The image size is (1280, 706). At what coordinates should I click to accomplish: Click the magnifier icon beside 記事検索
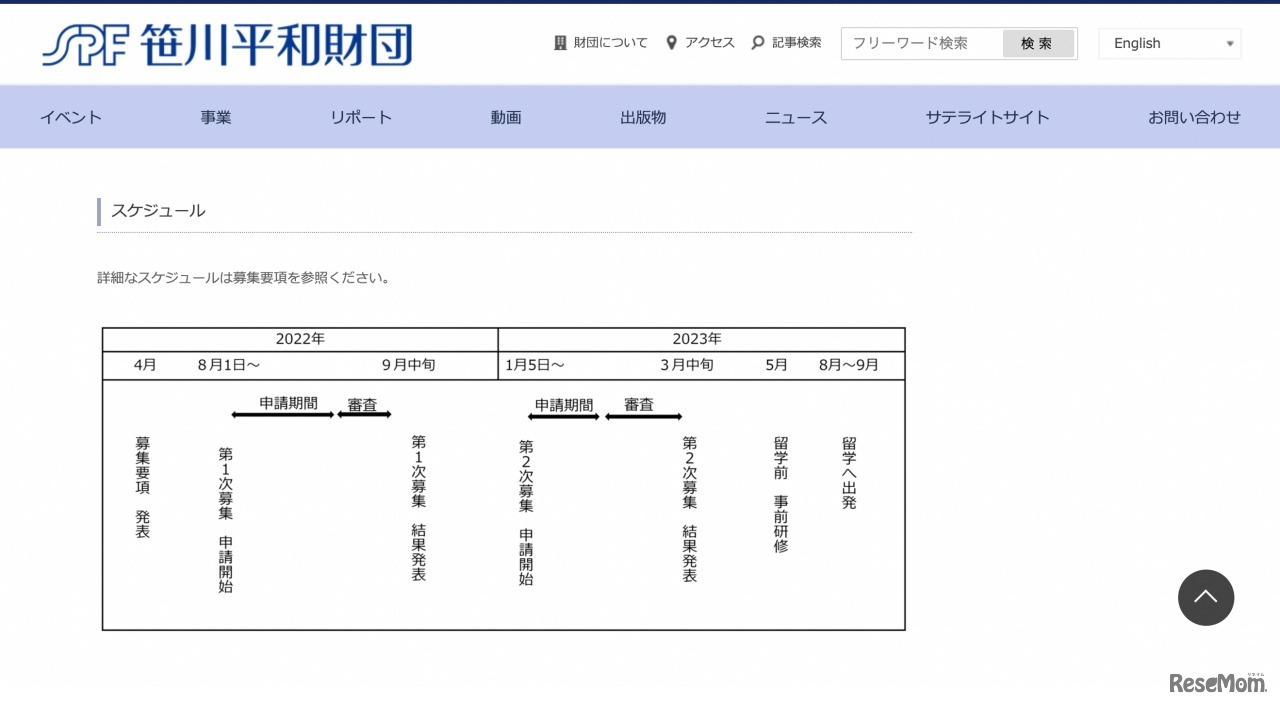[x=758, y=43]
